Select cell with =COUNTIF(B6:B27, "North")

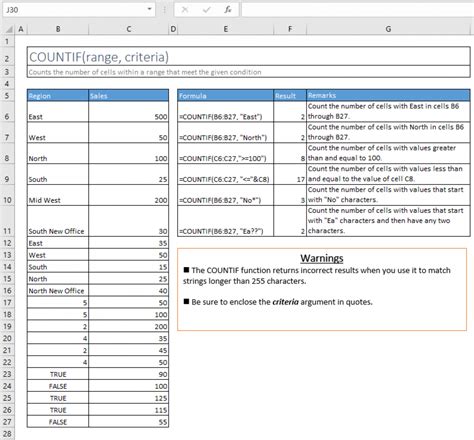point(226,133)
